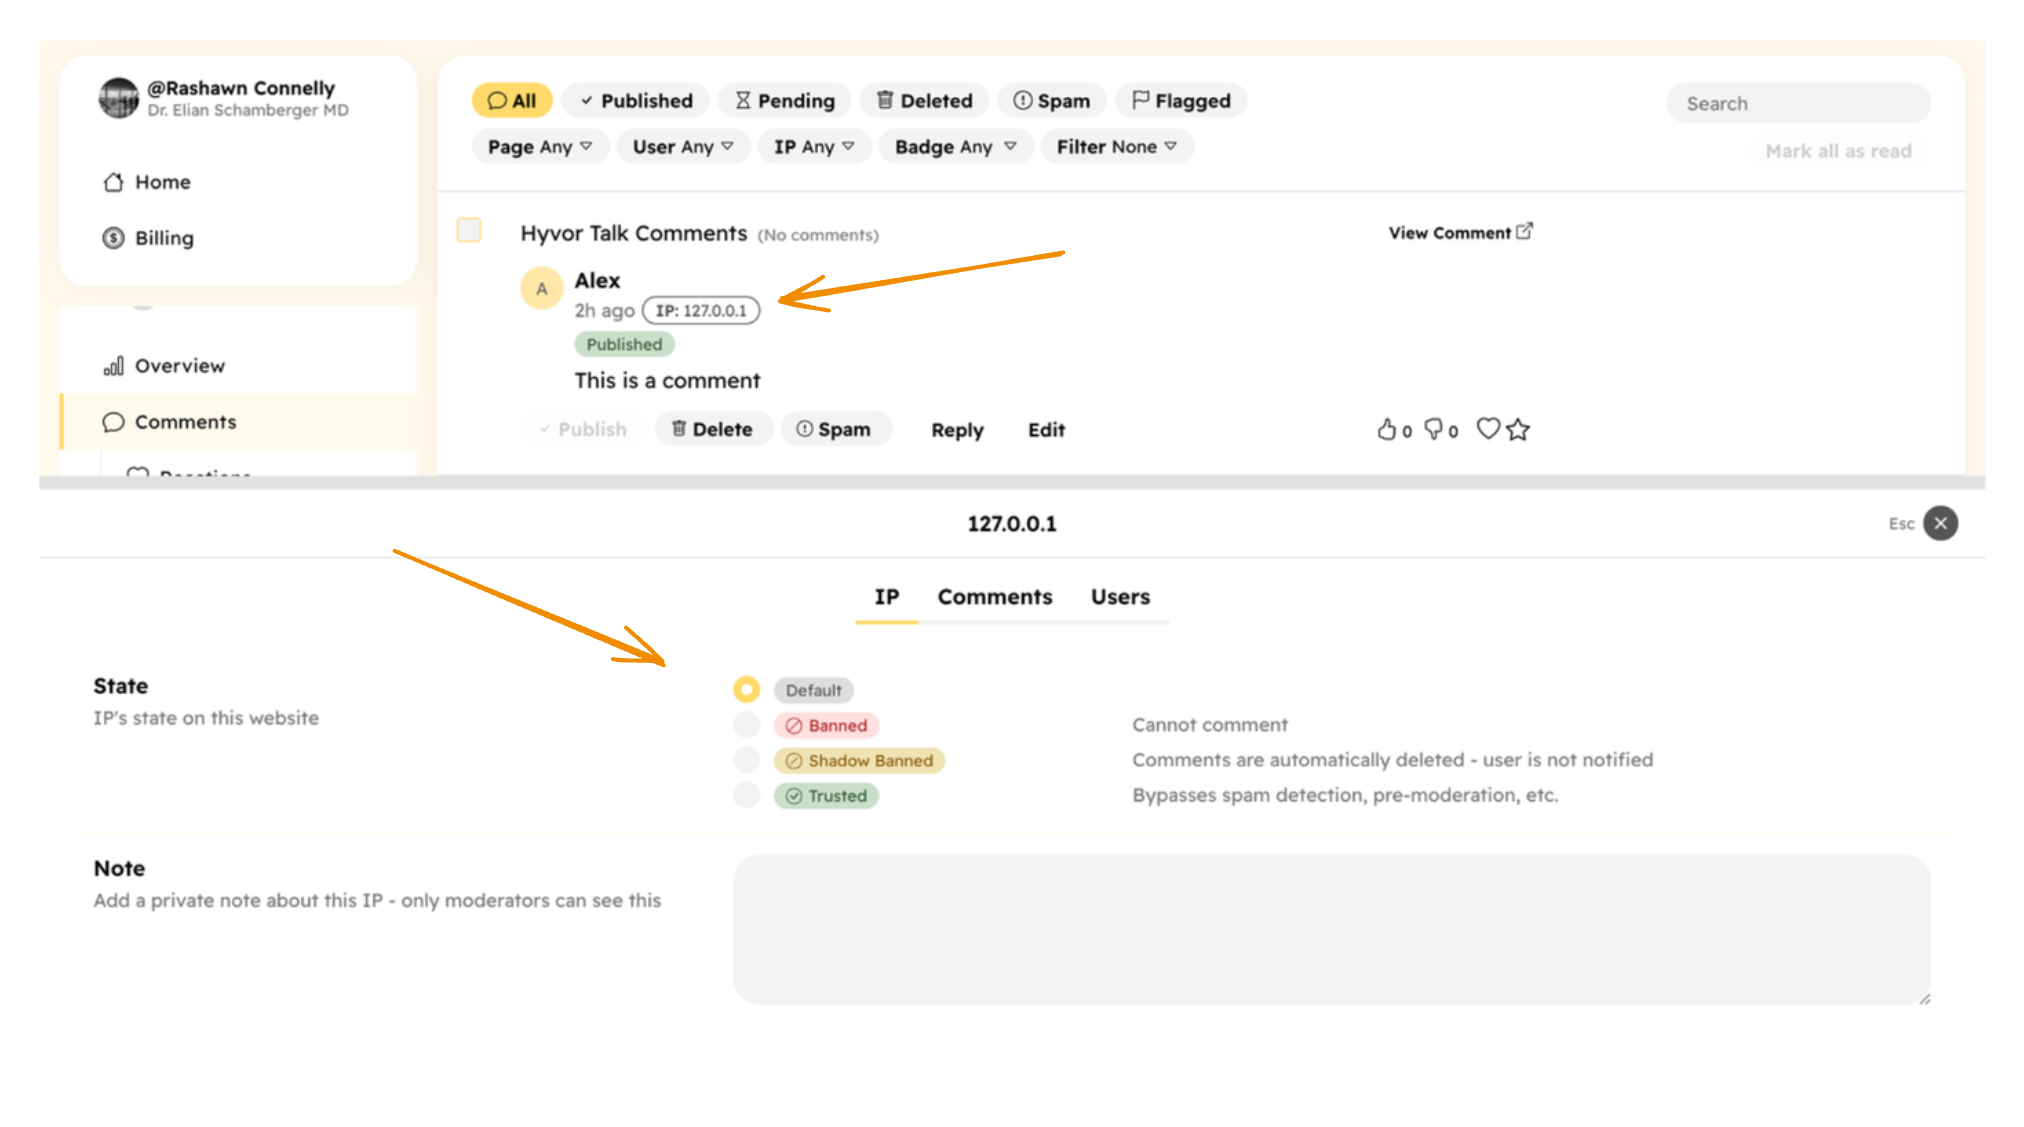Click the View Comment link
The width and height of the screenshot is (2024, 1127).
pos(1459,232)
